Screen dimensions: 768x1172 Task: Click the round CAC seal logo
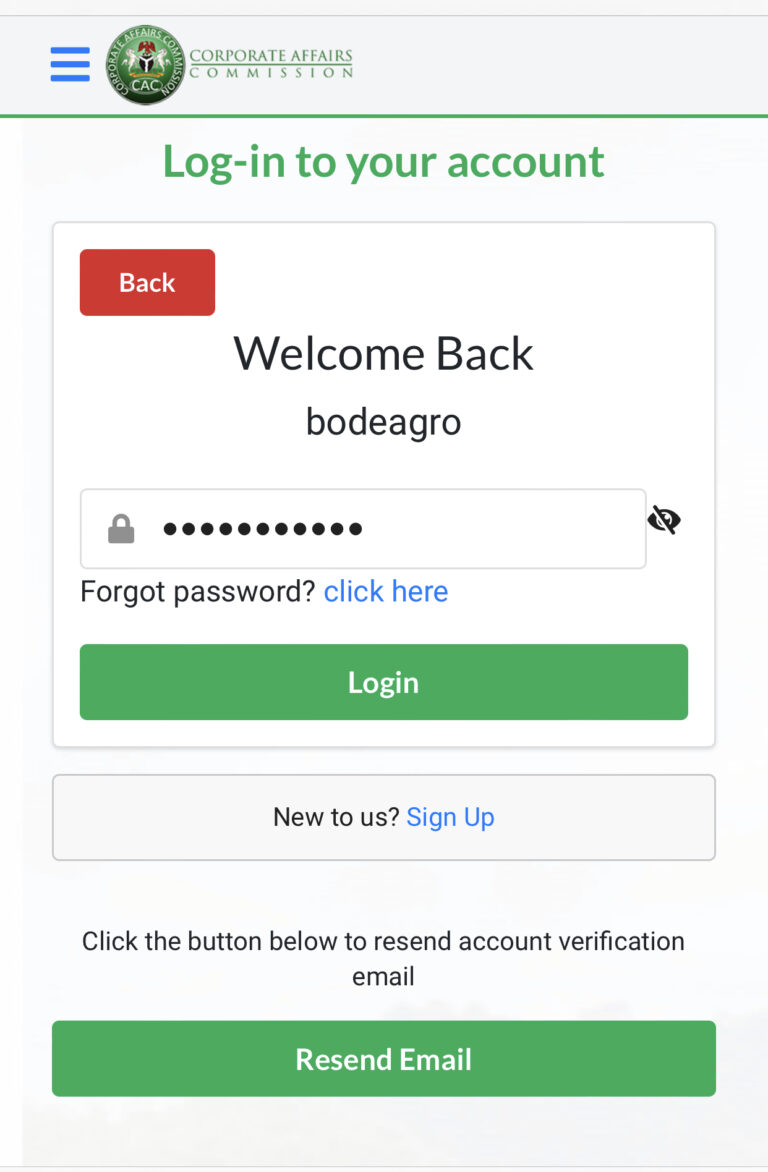tap(146, 65)
